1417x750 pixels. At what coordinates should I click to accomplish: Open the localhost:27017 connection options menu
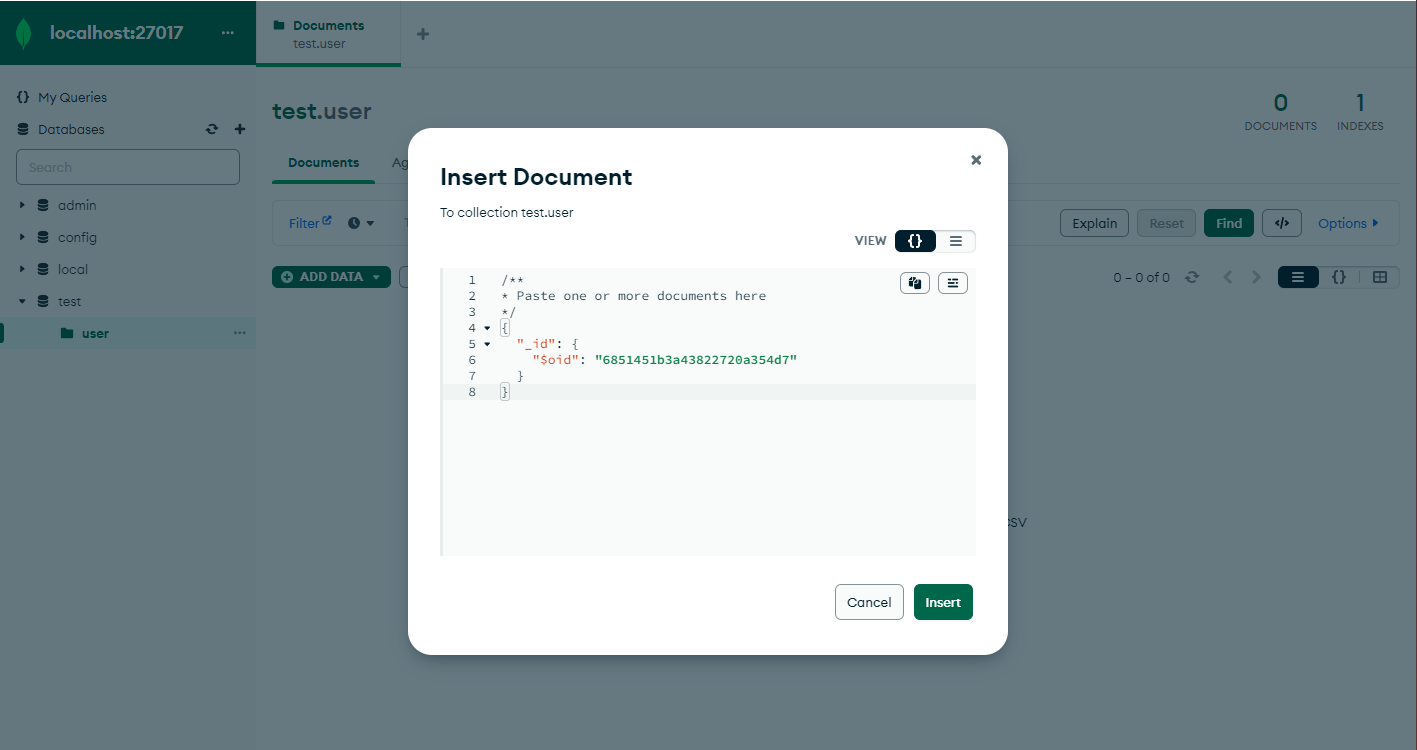click(228, 33)
